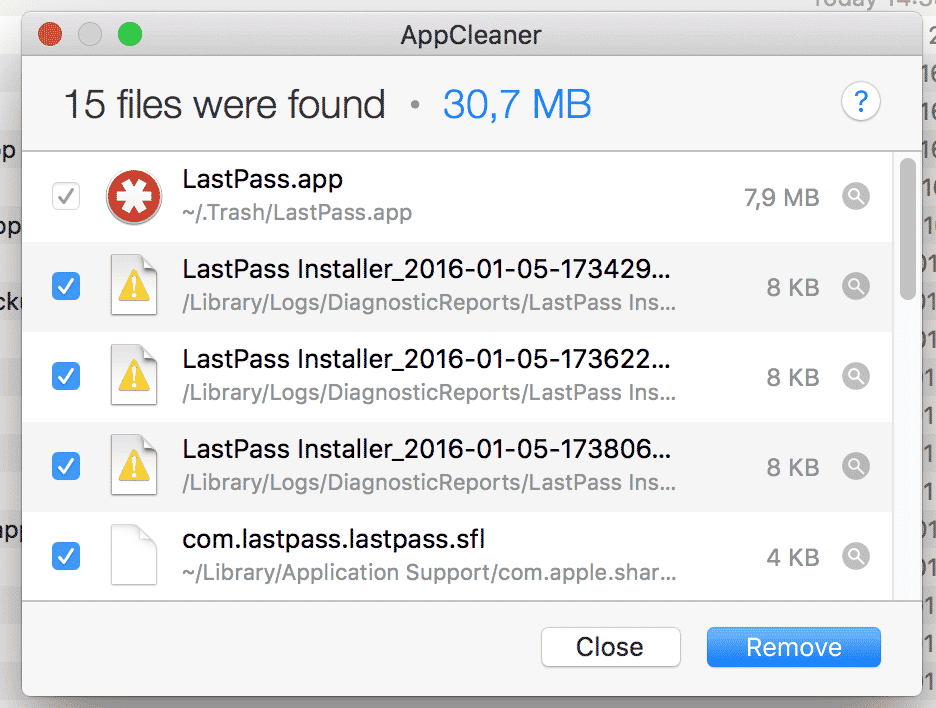Screen dimensions: 936x708
Task: Select the LastPass Installer_2016-01-05-173622 file name
Action: [426, 359]
